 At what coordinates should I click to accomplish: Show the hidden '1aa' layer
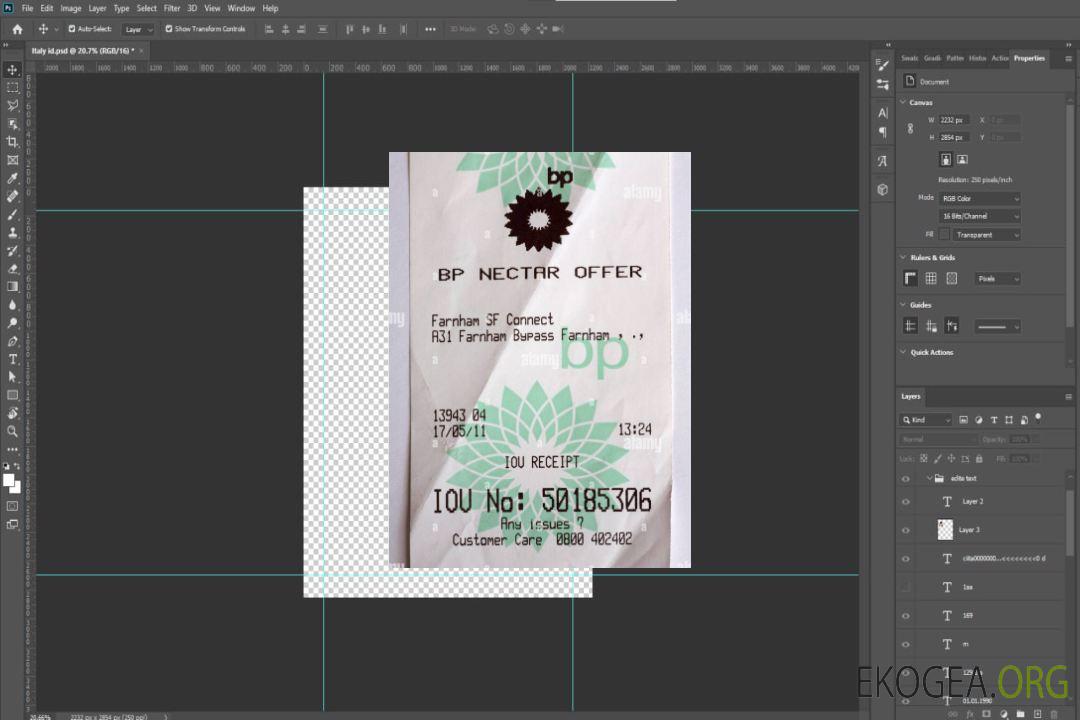[906, 587]
